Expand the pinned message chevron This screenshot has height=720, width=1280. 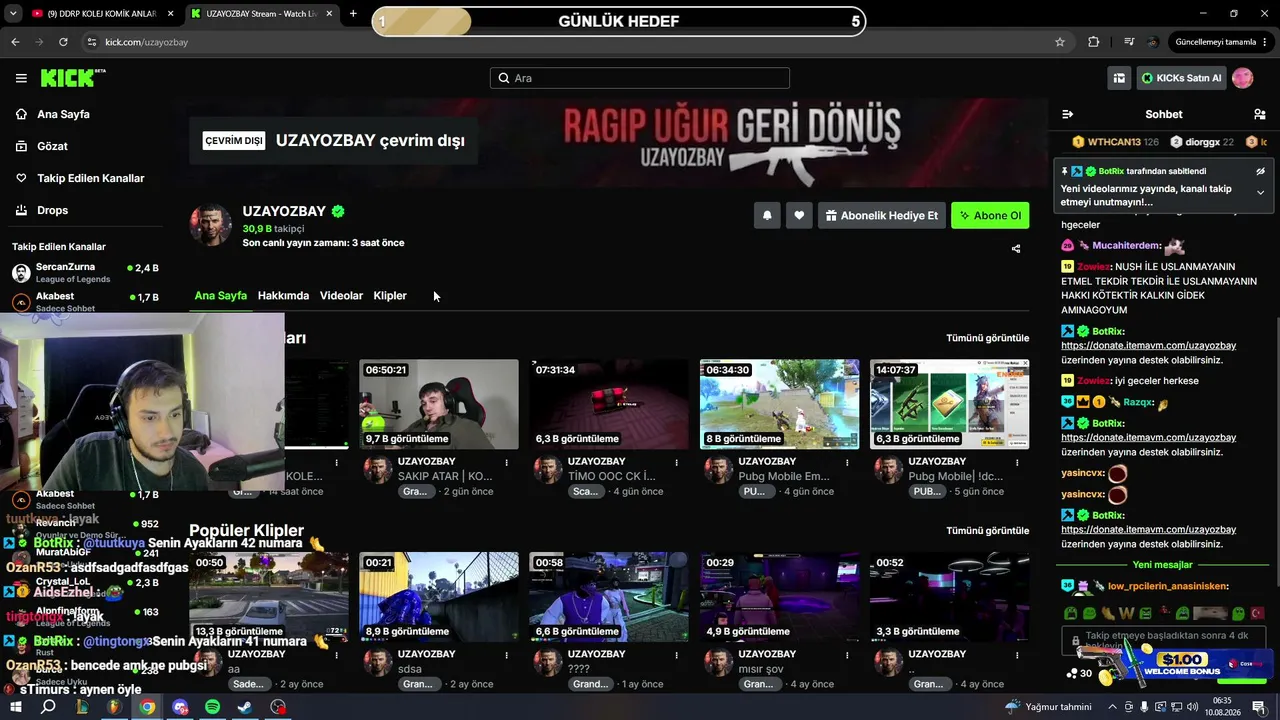1260,192
